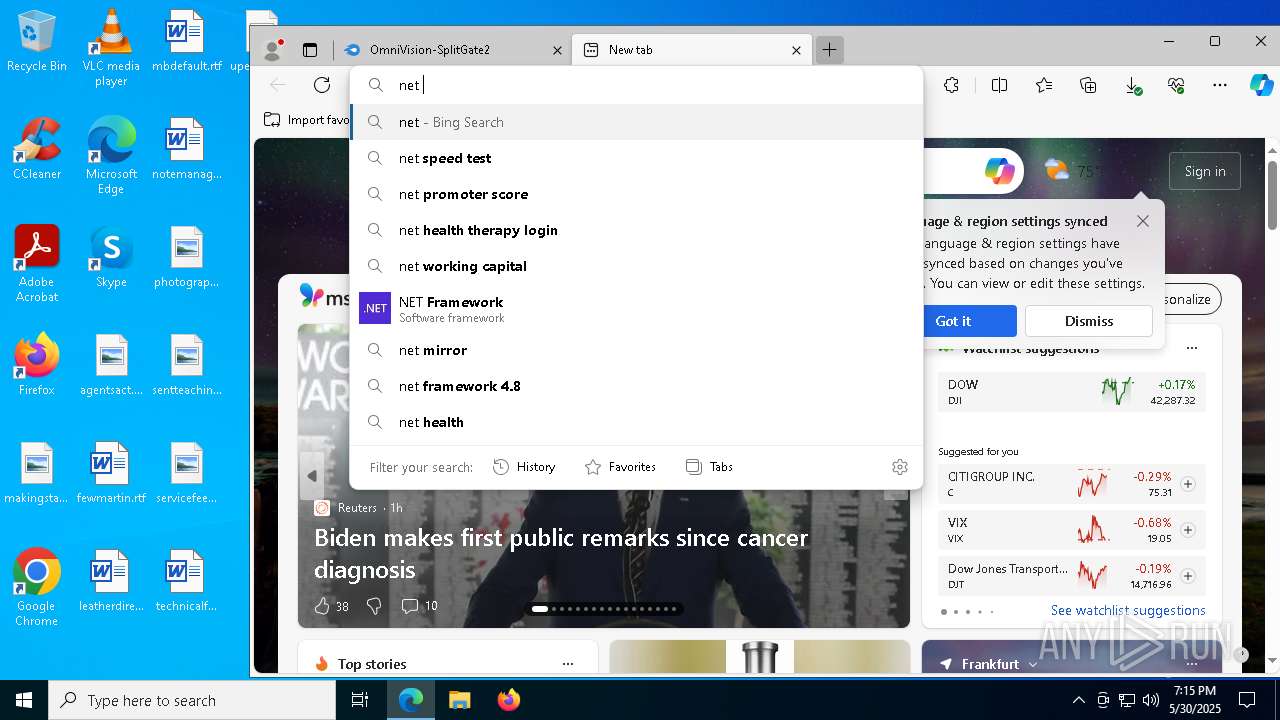The image size is (1280, 720).
Task: Open the Downloads toolbar icon
Action: (x=1133, y=86)
